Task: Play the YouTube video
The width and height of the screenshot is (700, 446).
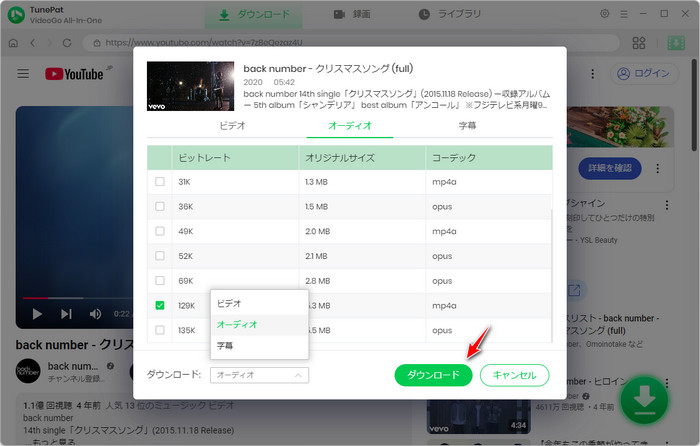Action: [37, 314]
